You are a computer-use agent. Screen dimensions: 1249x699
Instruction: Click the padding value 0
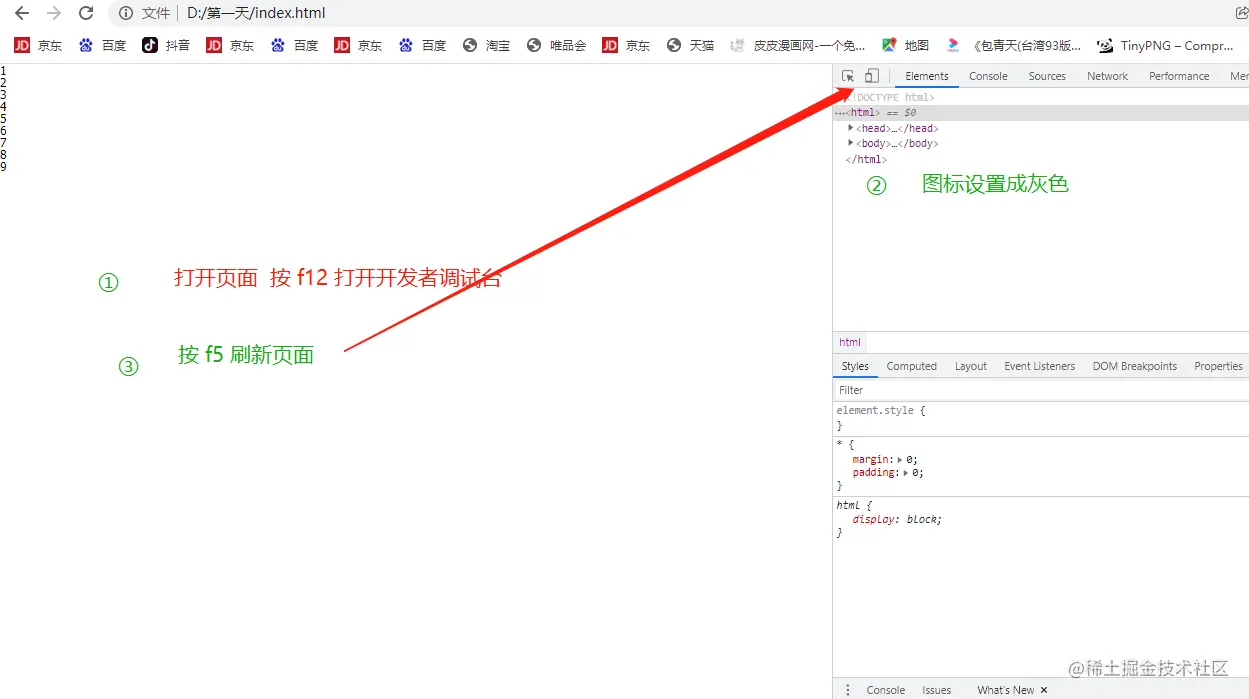tap(916, 473)
